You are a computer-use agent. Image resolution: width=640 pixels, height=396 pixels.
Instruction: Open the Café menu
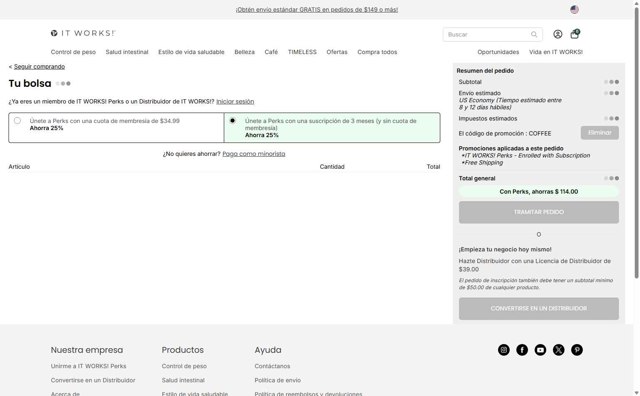tap(271, 52)
